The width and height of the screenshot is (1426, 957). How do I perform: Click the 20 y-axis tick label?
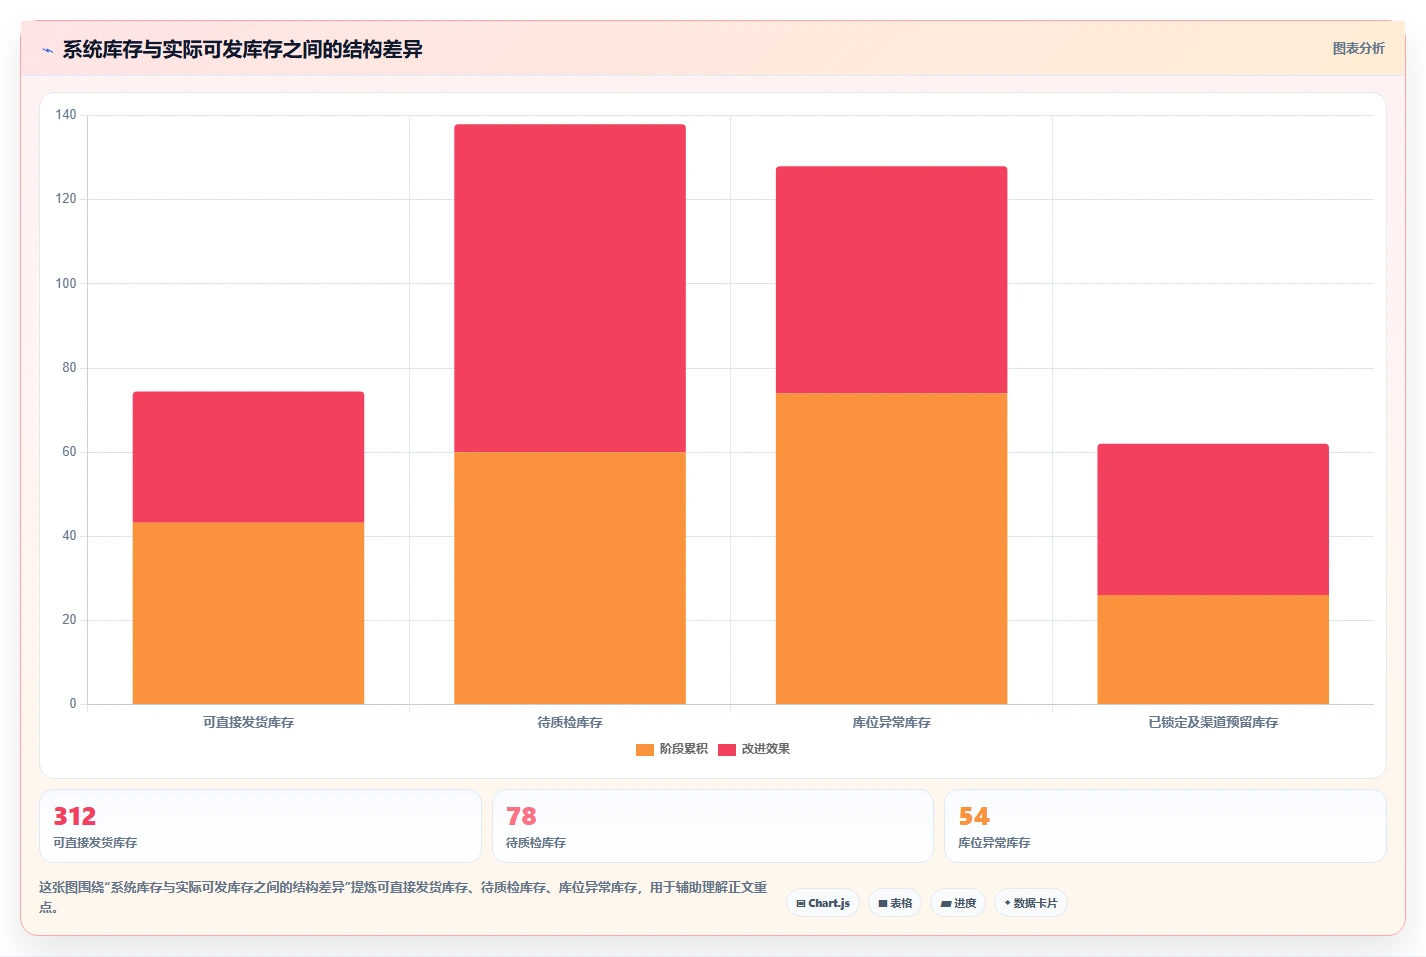click(69, 619)
